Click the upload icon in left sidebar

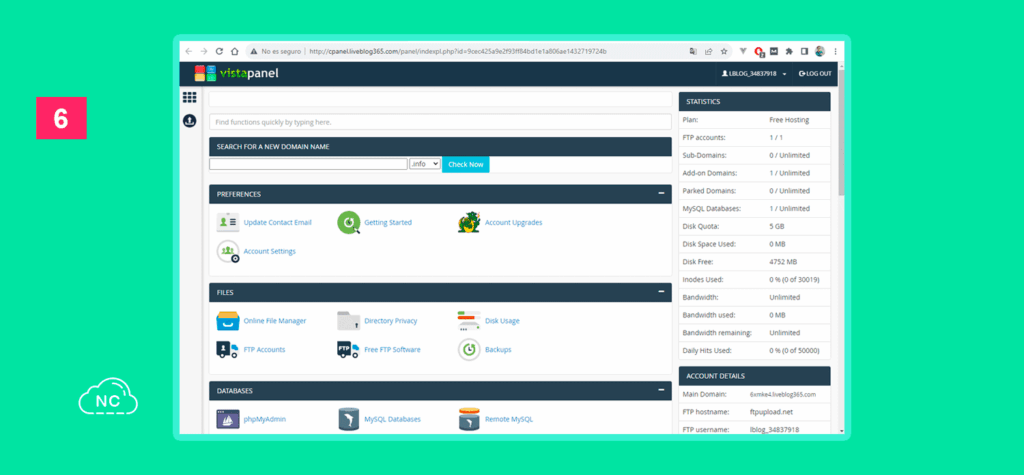pos(189,121)
